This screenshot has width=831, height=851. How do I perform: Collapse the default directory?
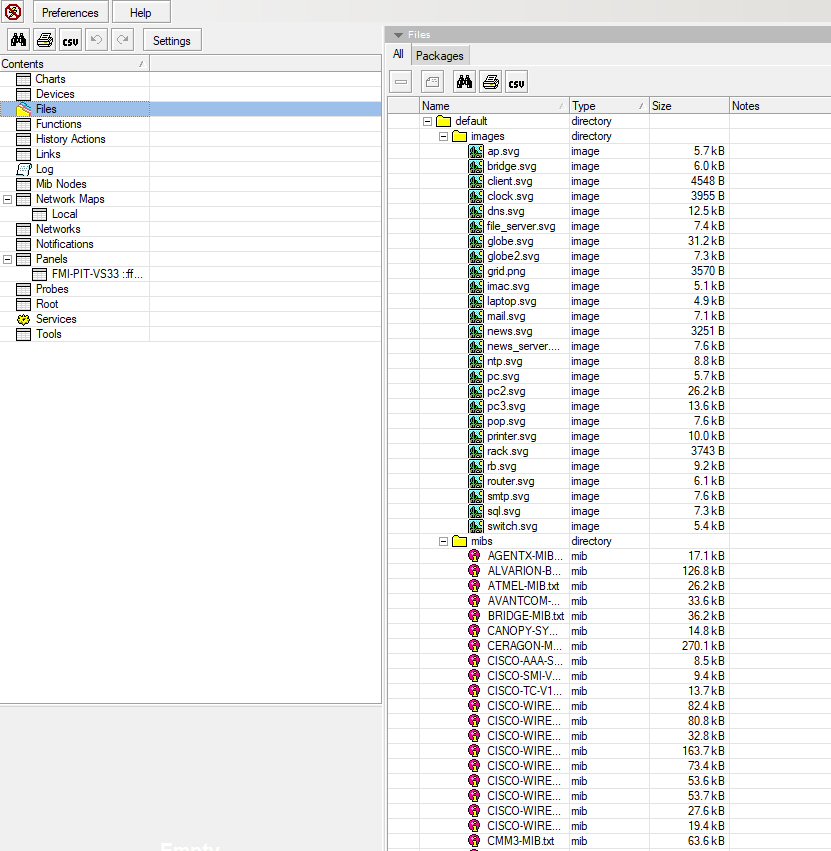click(428, 122)
